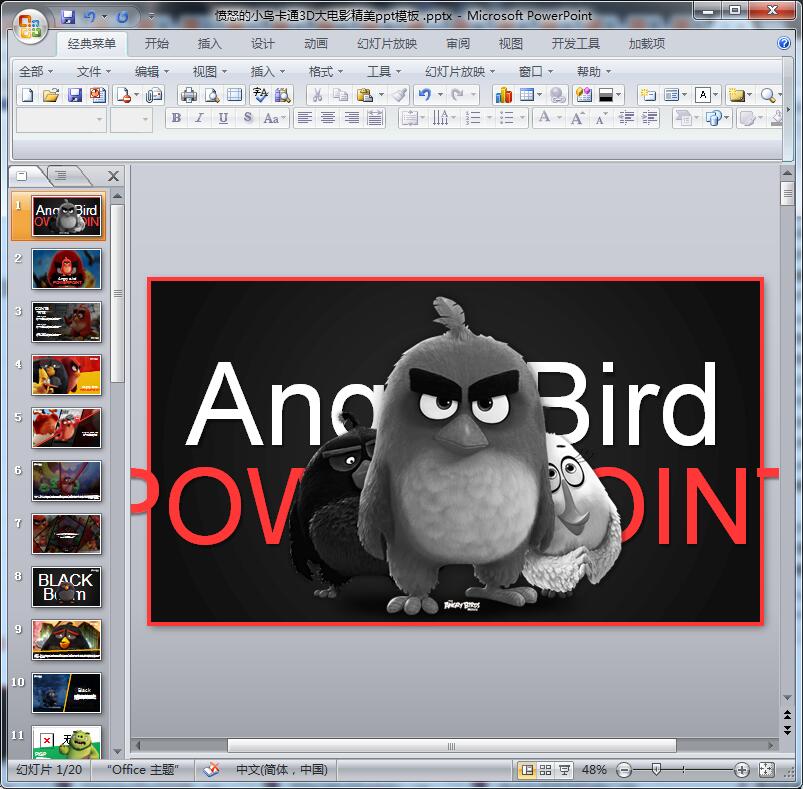Toggle bold formatting

point(176,118)
